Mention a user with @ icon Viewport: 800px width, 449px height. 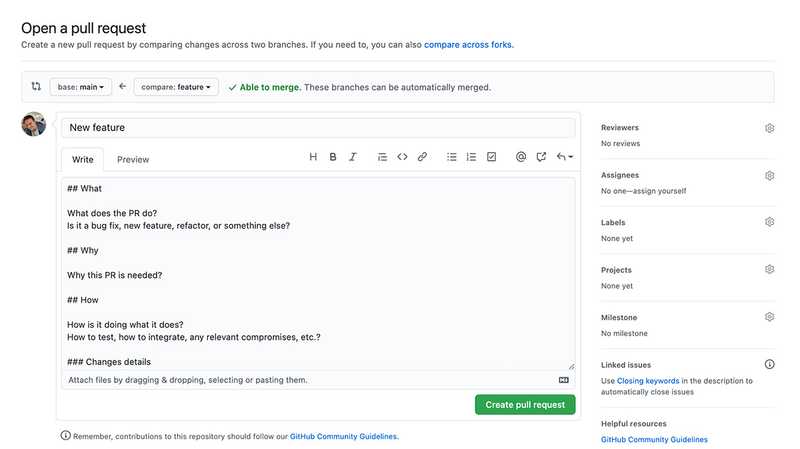(x=521, y=157)
